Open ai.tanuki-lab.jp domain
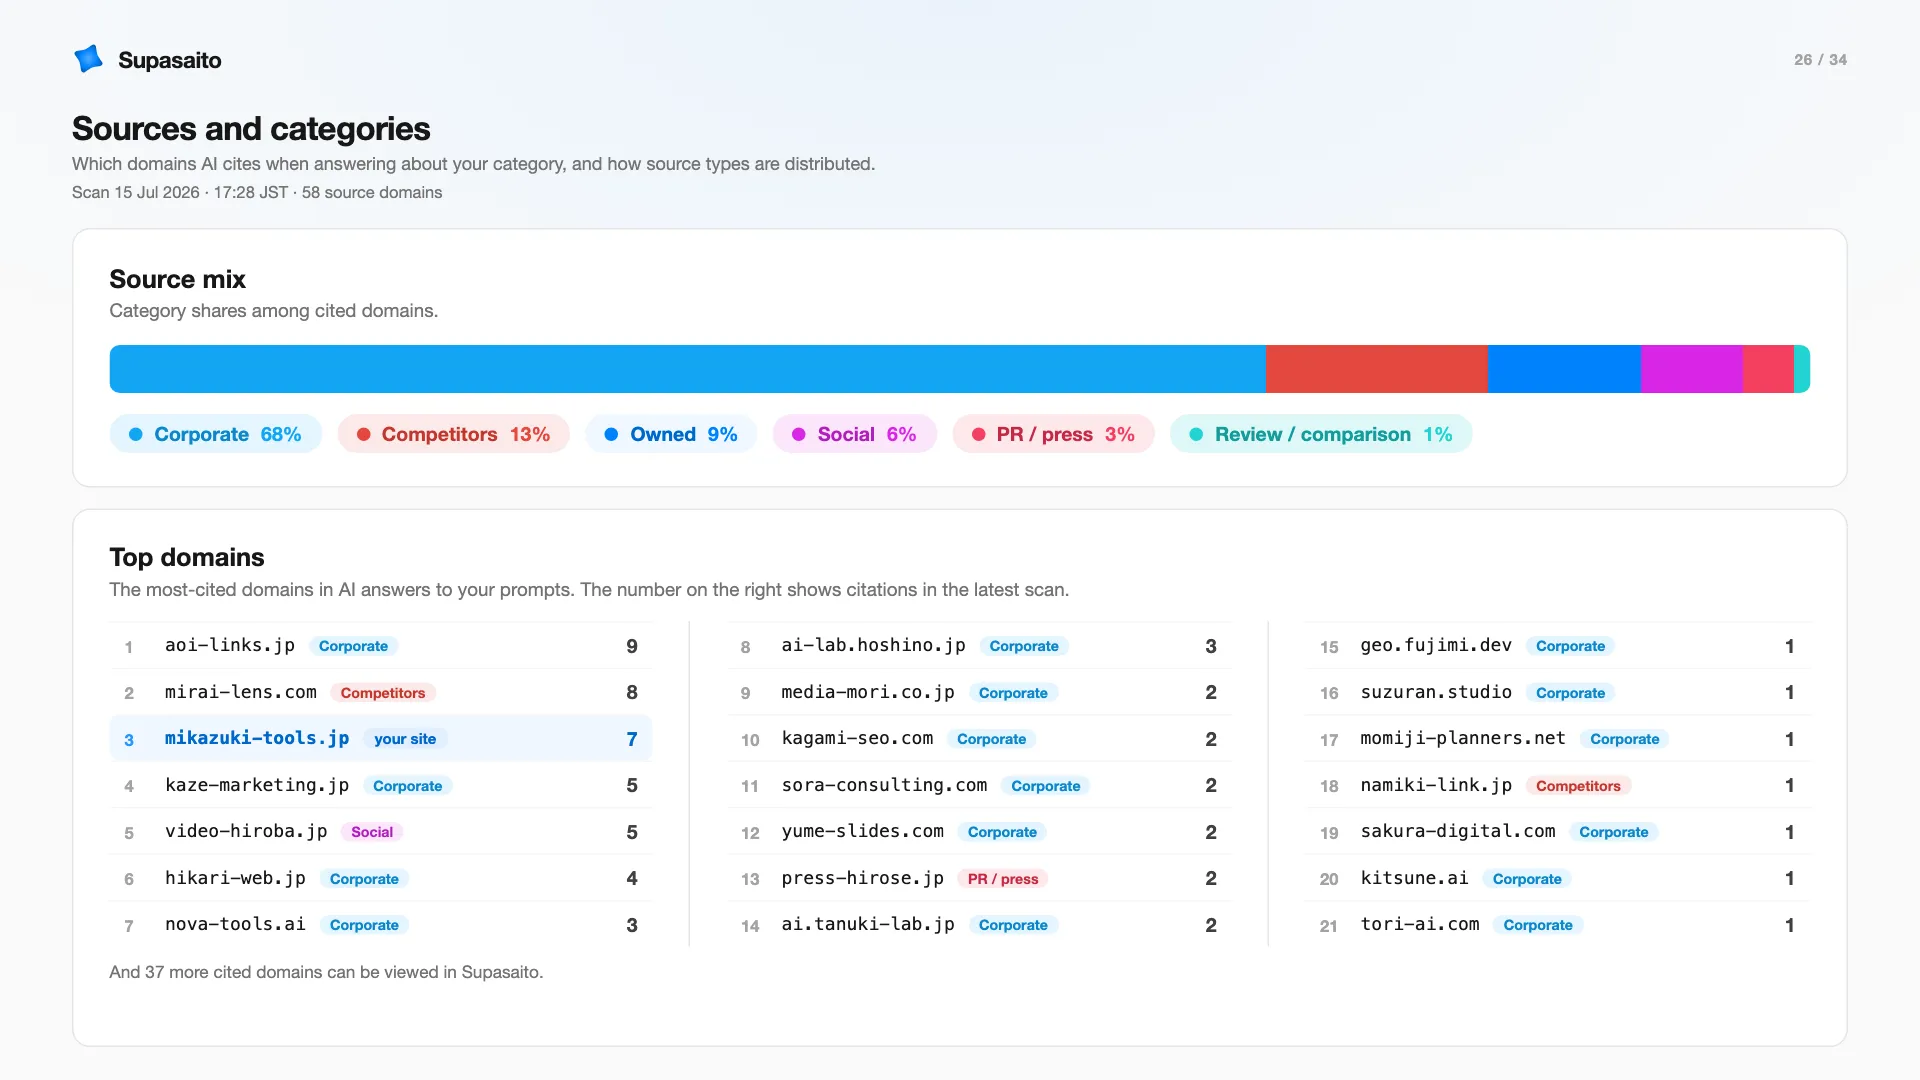 [979, 925]
